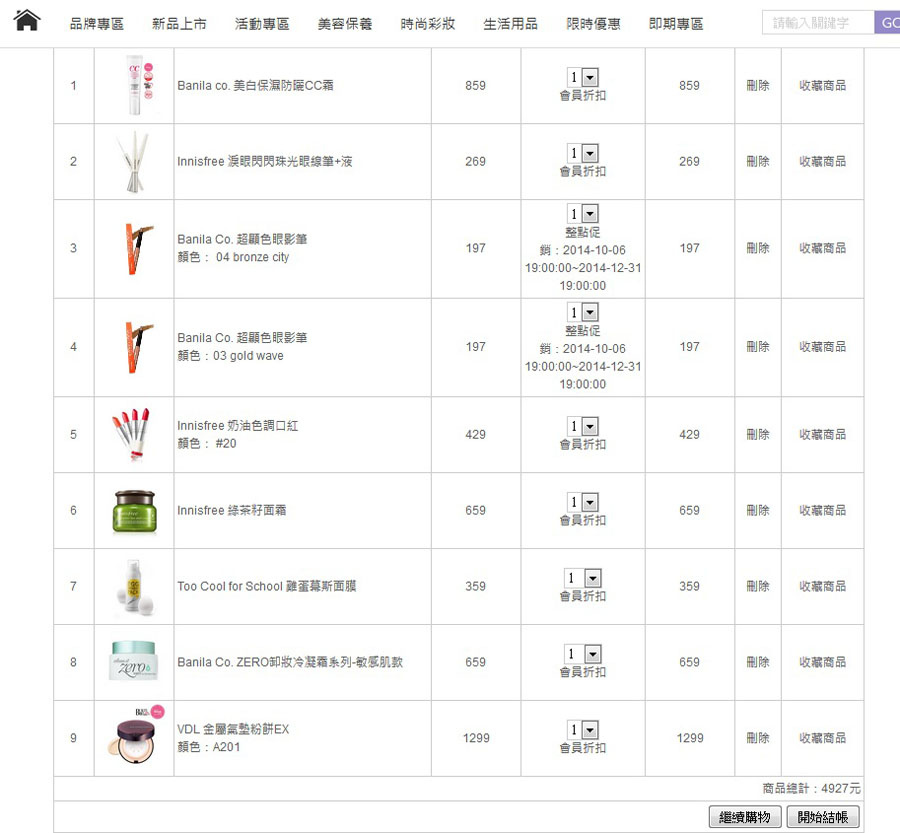
Task: Open quantity dropdown for 03 gold wave
Action: pos(583,312)
